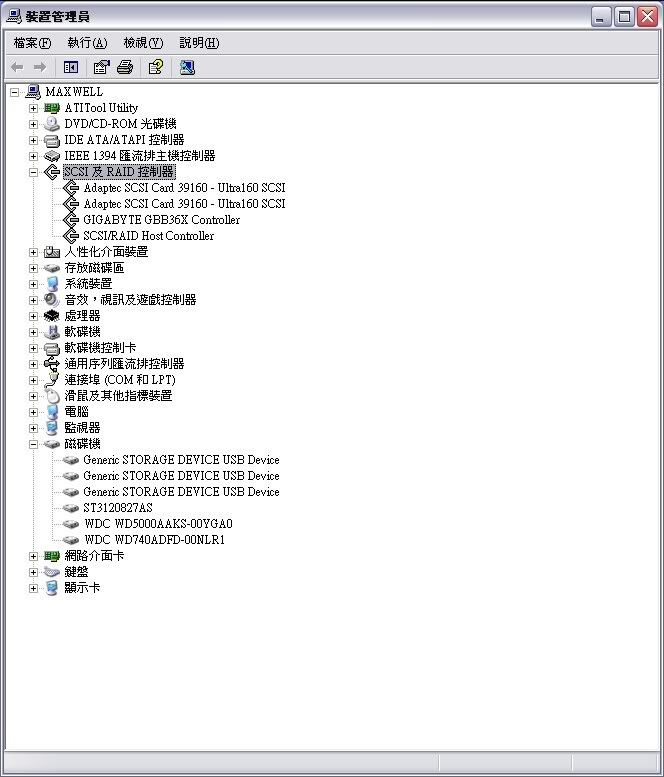Click the Properties toolbar icon
664x777 pixels.
[101, 67]
